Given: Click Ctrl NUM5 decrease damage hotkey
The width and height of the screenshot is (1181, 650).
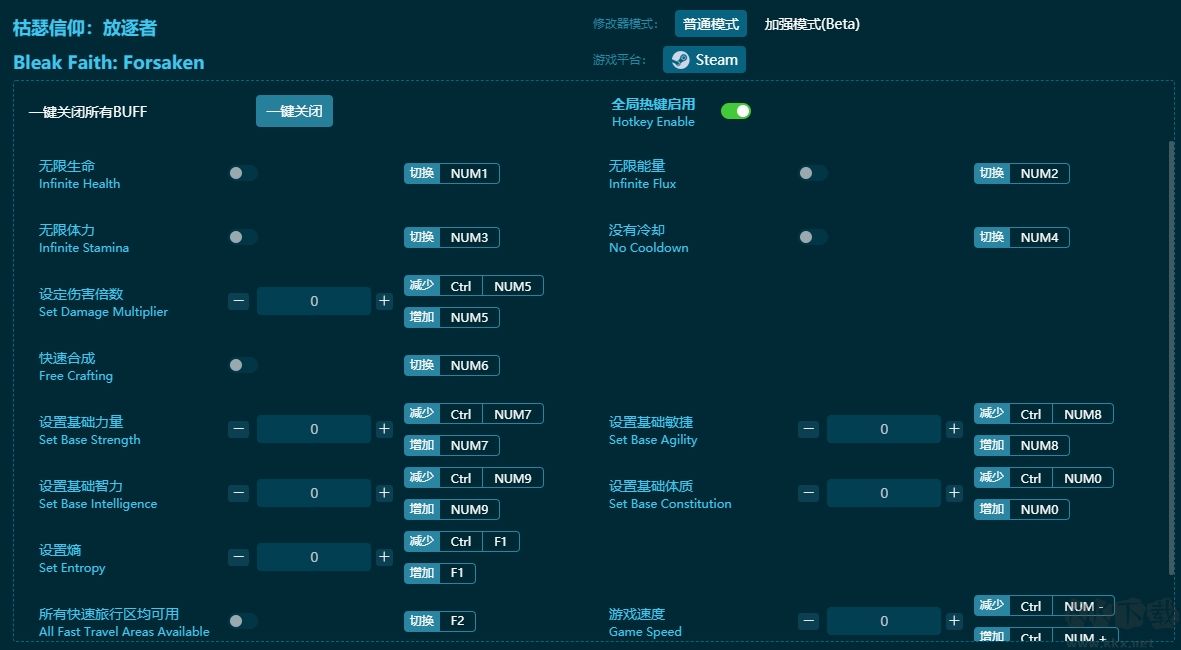Looking at the screenshot, I should coord(474,286).
